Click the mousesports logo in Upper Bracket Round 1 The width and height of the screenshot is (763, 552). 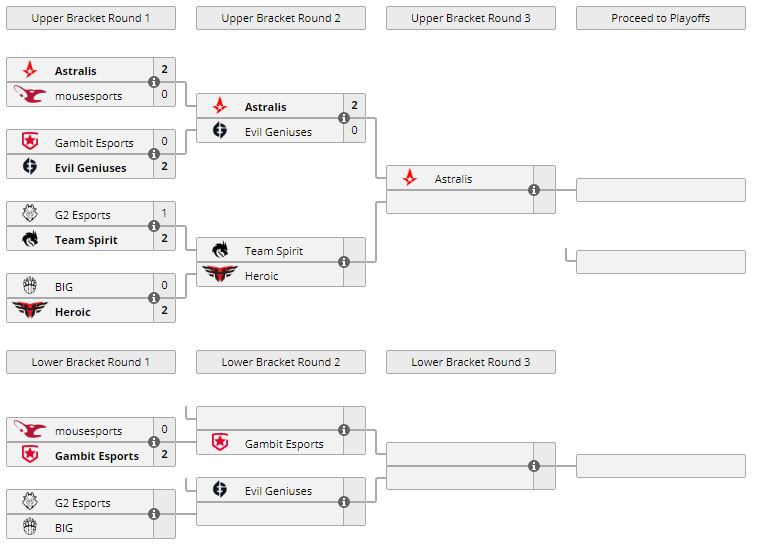coord(30,95)
